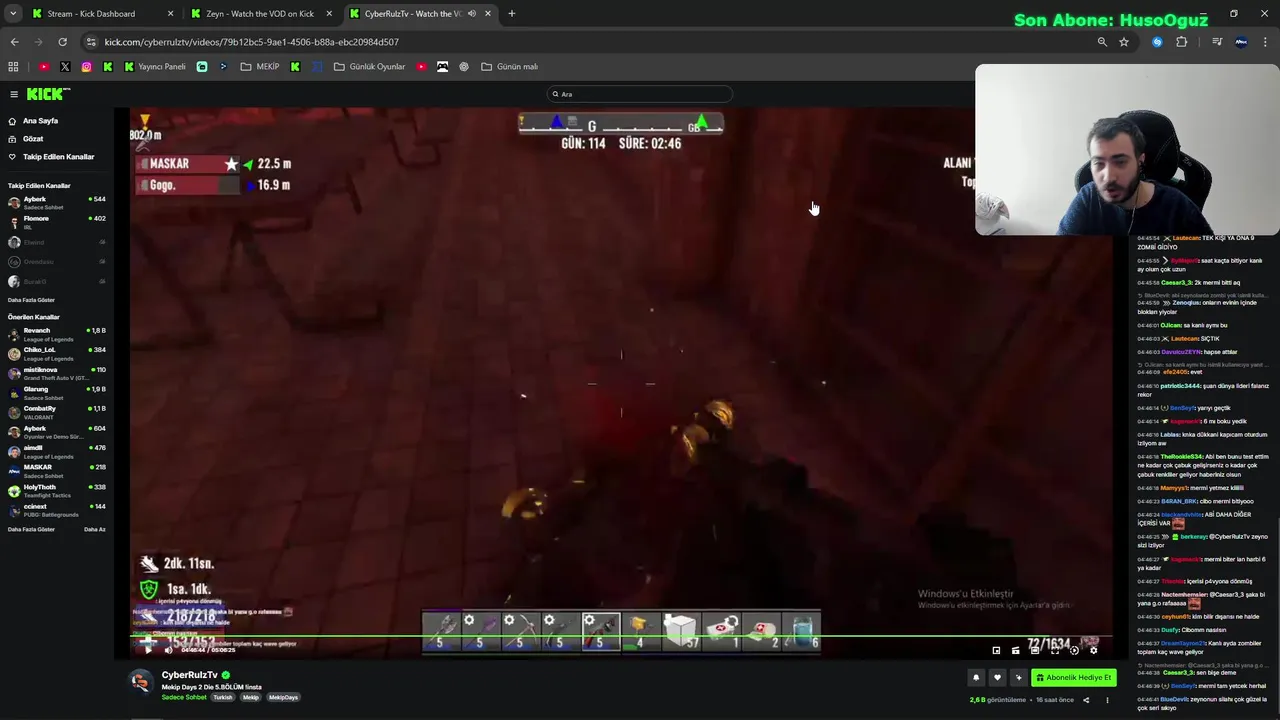Open the ChatGPT bookmark icon
The width and height of the screenshot is (1280, 720).
(464, 67)
